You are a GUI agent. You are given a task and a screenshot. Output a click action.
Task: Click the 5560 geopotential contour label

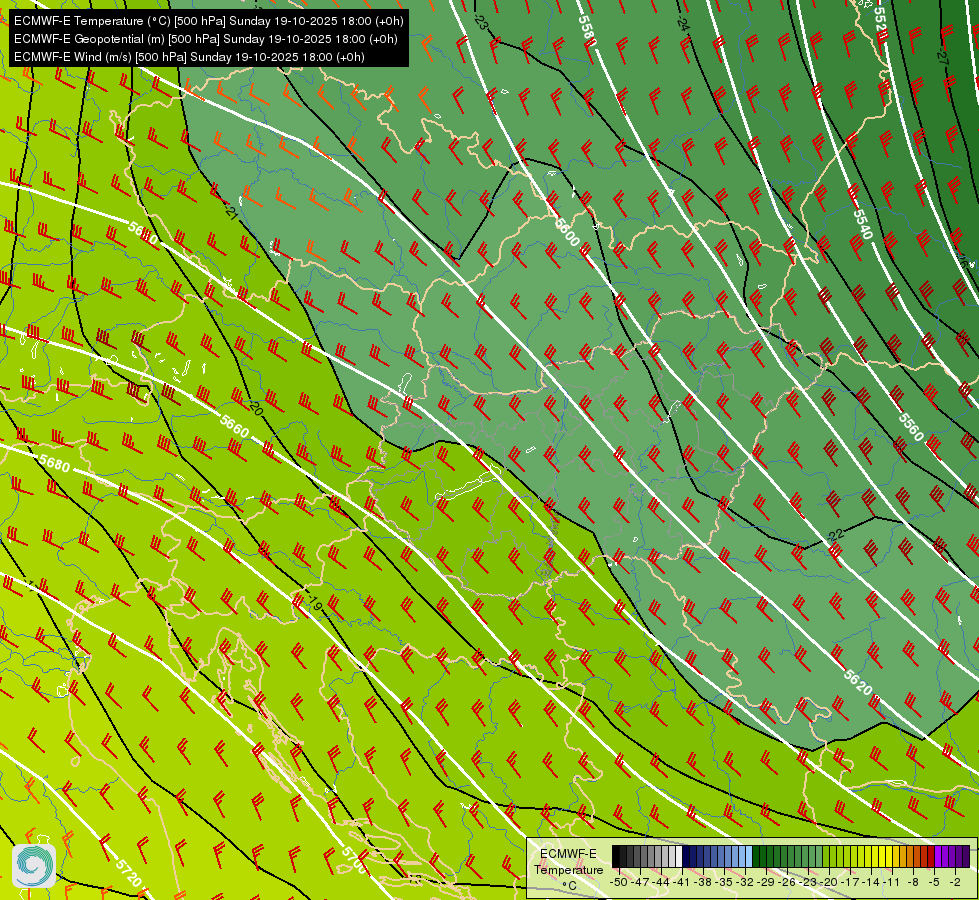point(910,427)
